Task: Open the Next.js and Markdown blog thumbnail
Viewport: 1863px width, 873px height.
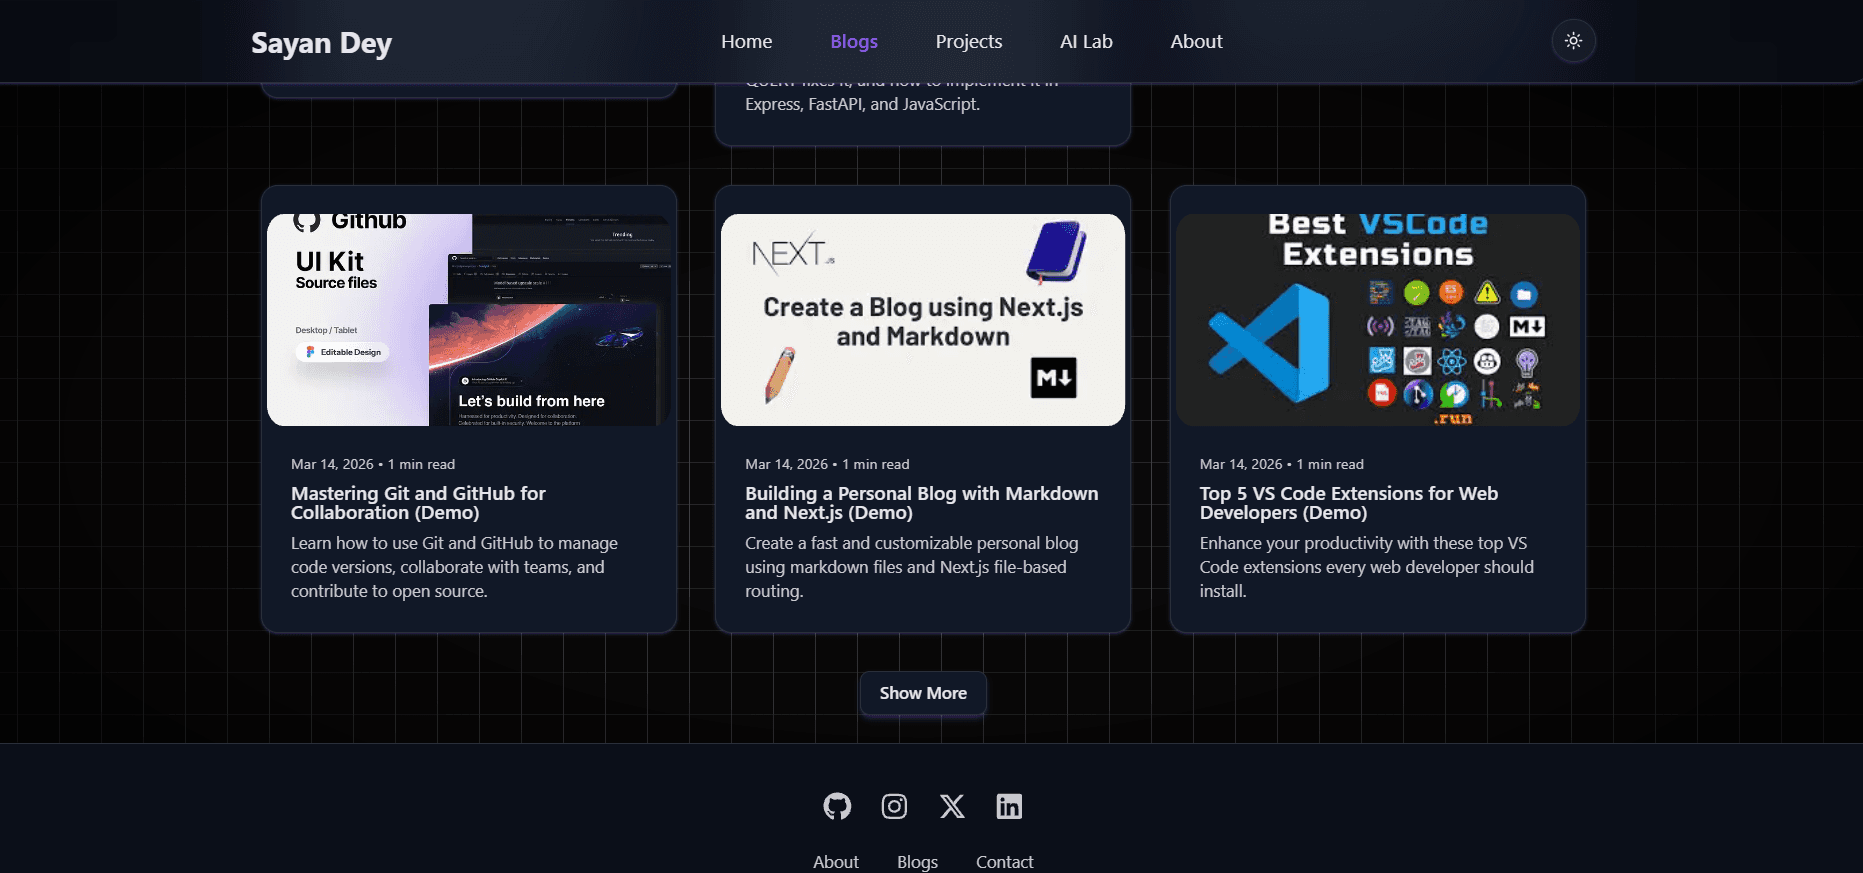Action: click(923, 320)
